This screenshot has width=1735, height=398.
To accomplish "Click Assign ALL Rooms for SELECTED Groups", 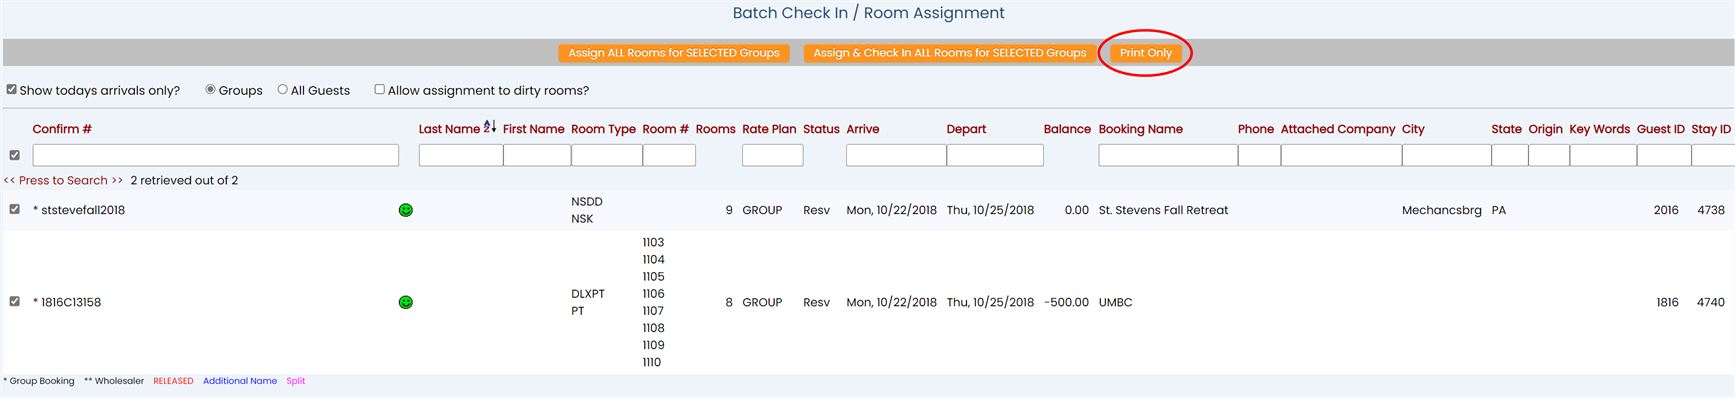I will click(674, 53).
